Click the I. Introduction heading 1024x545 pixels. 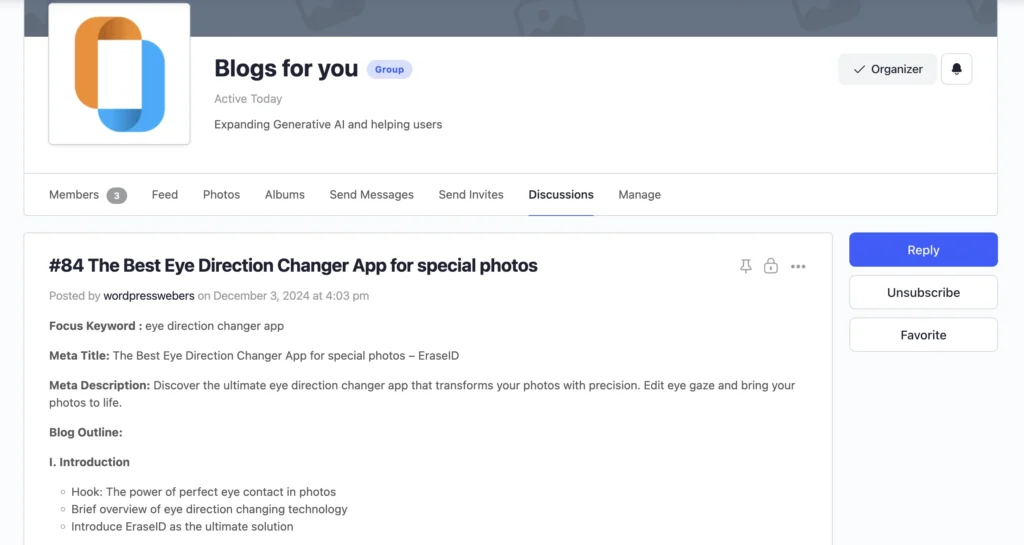pyautogui.click(x=89, y=462)
